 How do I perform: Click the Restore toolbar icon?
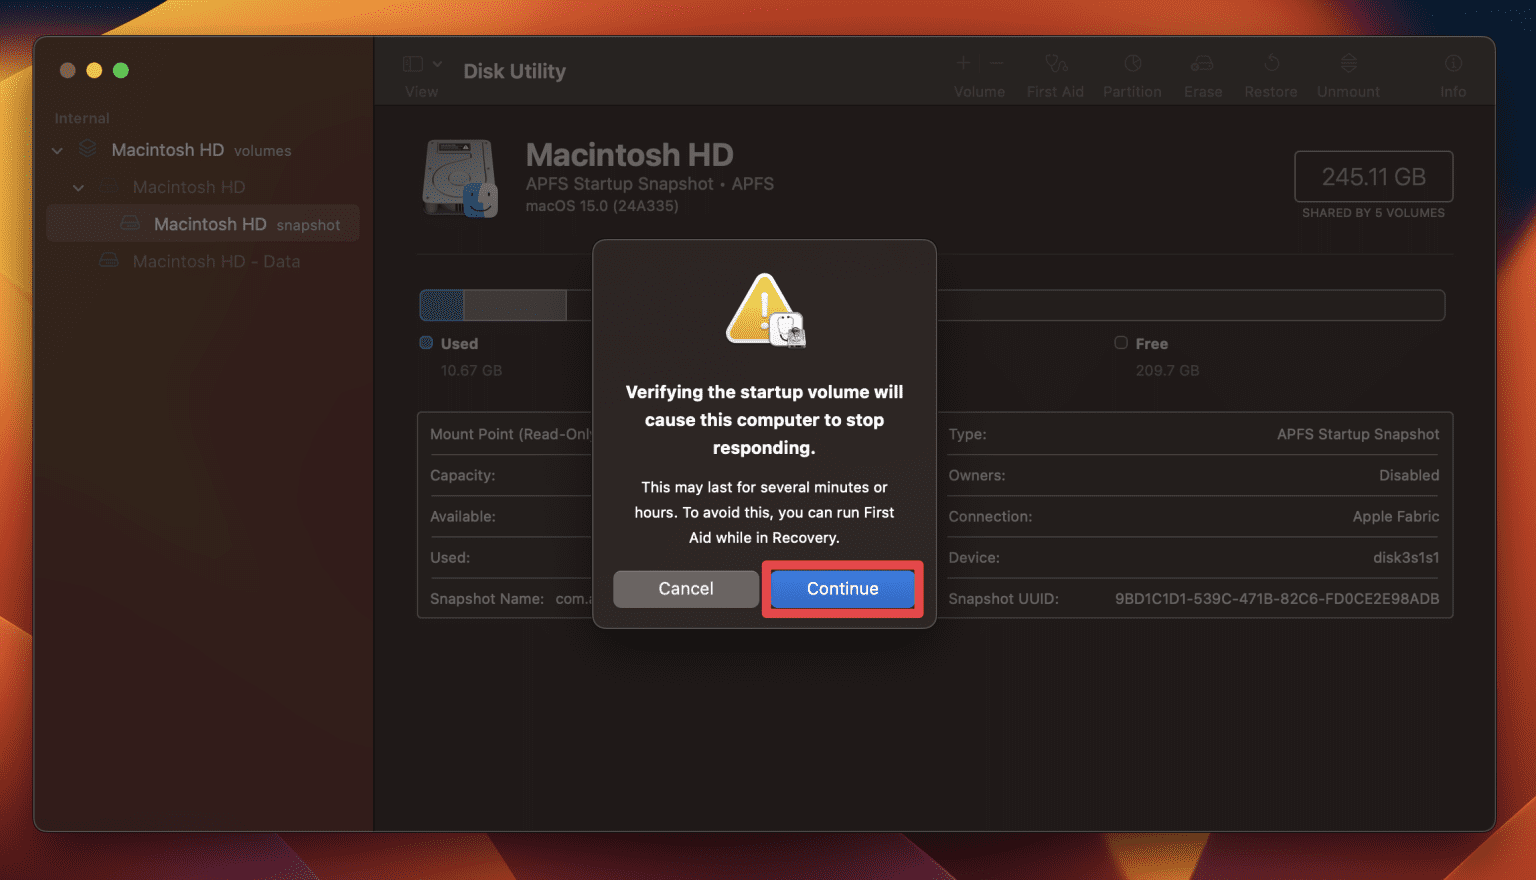coord(1270,63)
